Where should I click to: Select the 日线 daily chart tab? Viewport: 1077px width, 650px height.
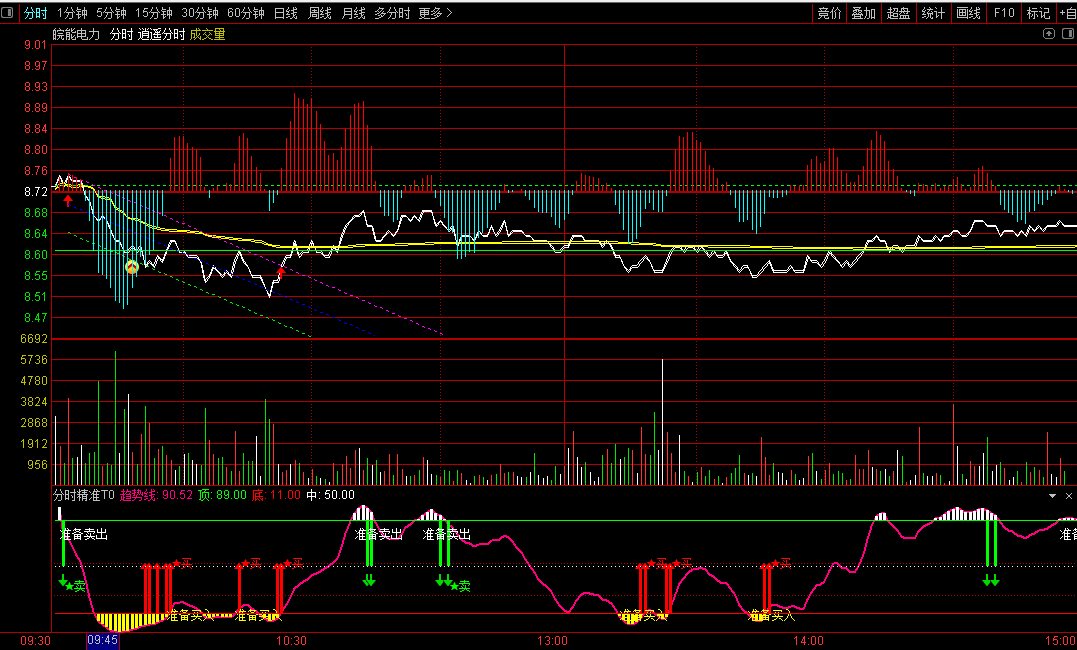click(285, 13)
